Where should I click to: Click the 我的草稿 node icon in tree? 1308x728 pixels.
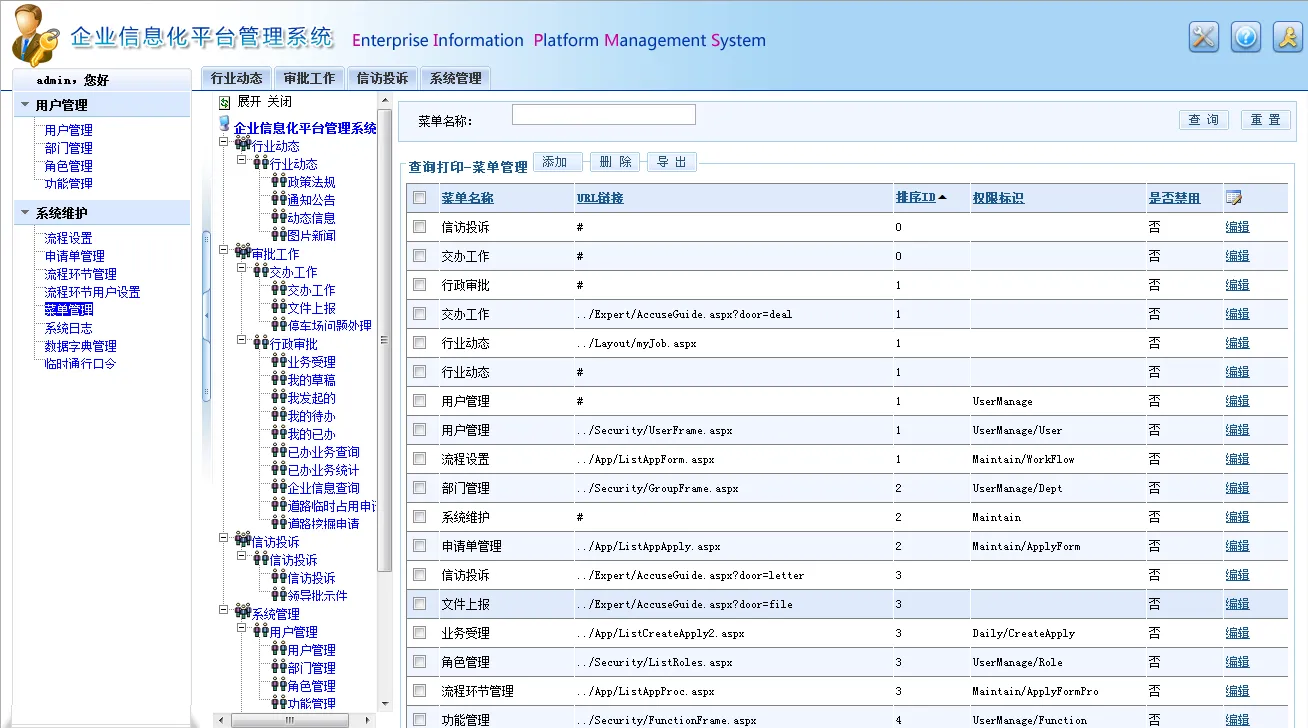click(x=279, y=380)
